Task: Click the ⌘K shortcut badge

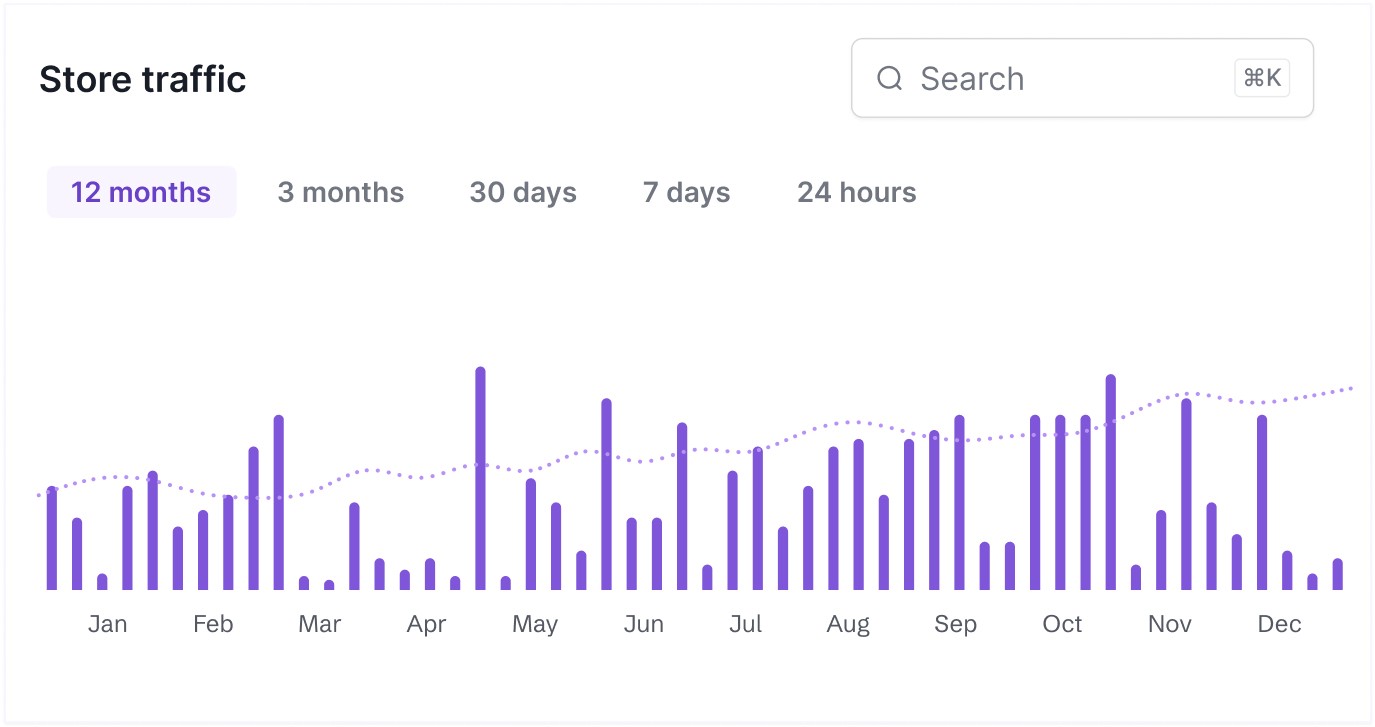Action: pyautogui.click(x=1262, y=78)
